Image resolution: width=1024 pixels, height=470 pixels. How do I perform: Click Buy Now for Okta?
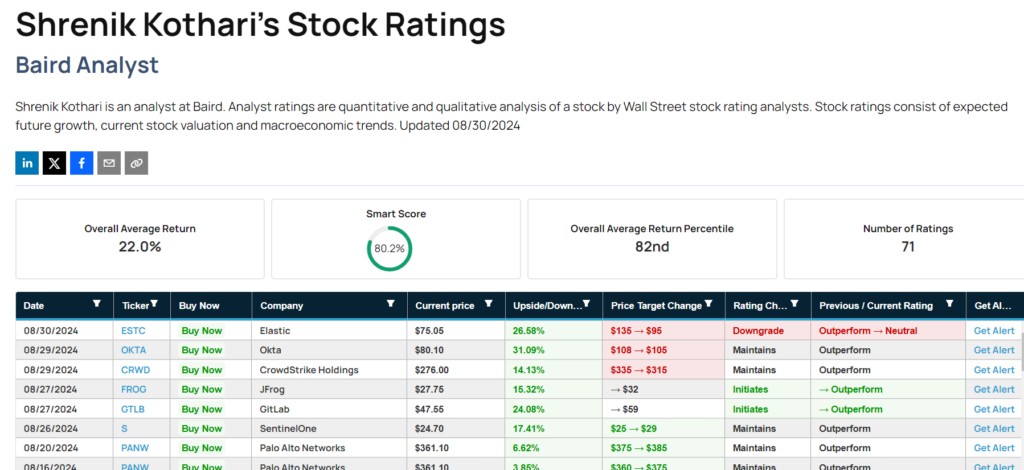(x=201, y=350)
